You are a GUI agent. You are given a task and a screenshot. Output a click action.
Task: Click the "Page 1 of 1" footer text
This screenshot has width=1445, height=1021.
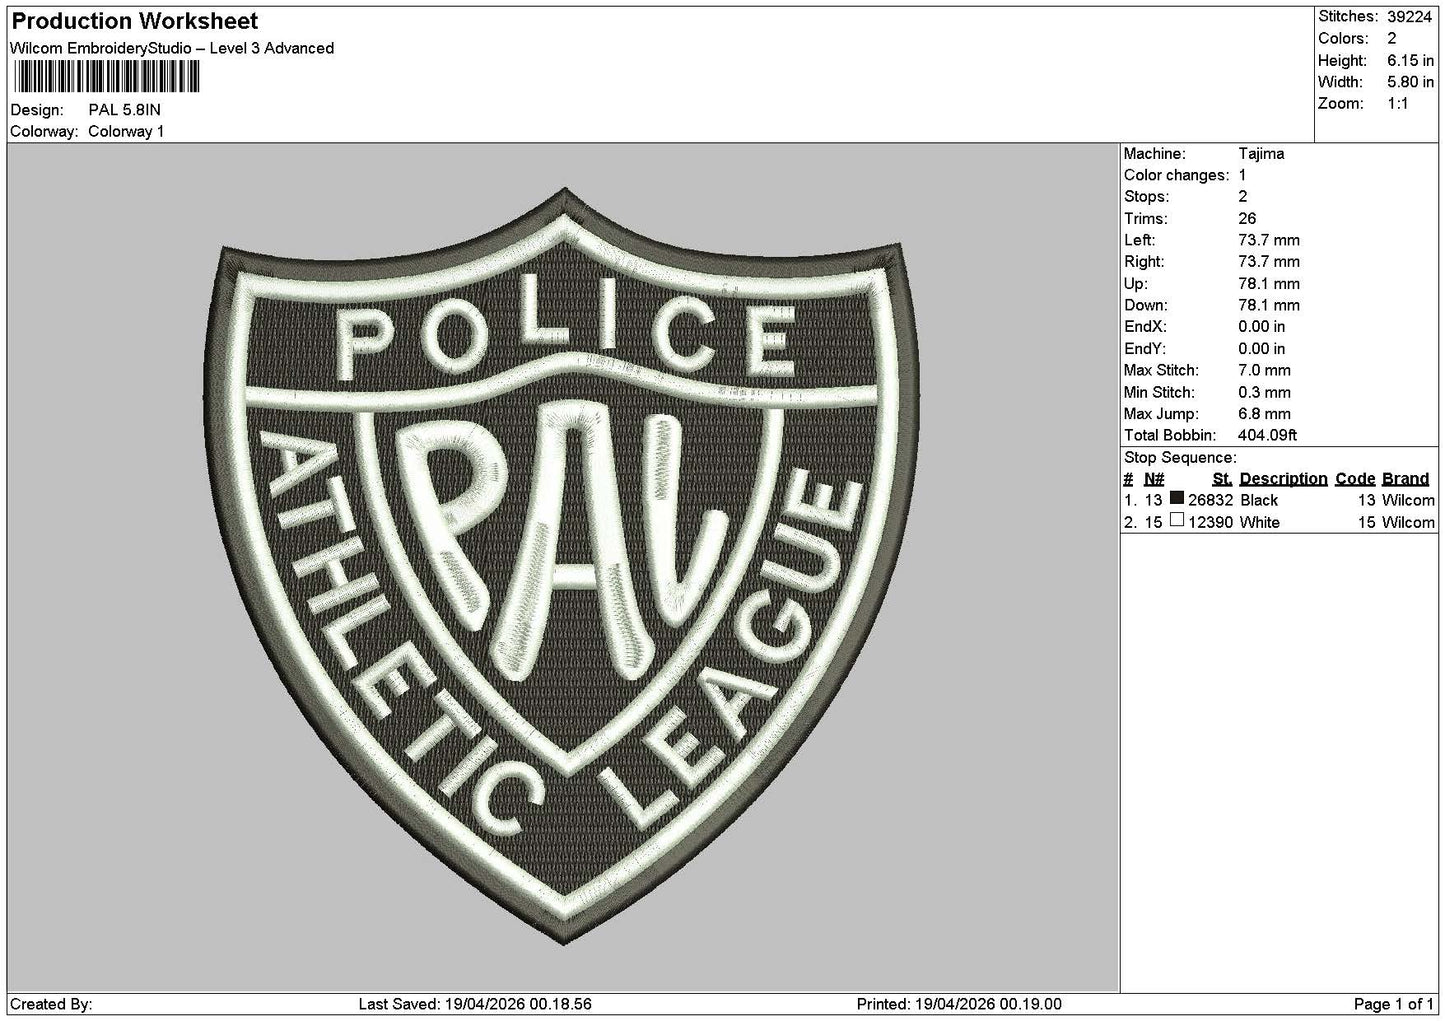pyautogui.click(x=1394, y=1004)
